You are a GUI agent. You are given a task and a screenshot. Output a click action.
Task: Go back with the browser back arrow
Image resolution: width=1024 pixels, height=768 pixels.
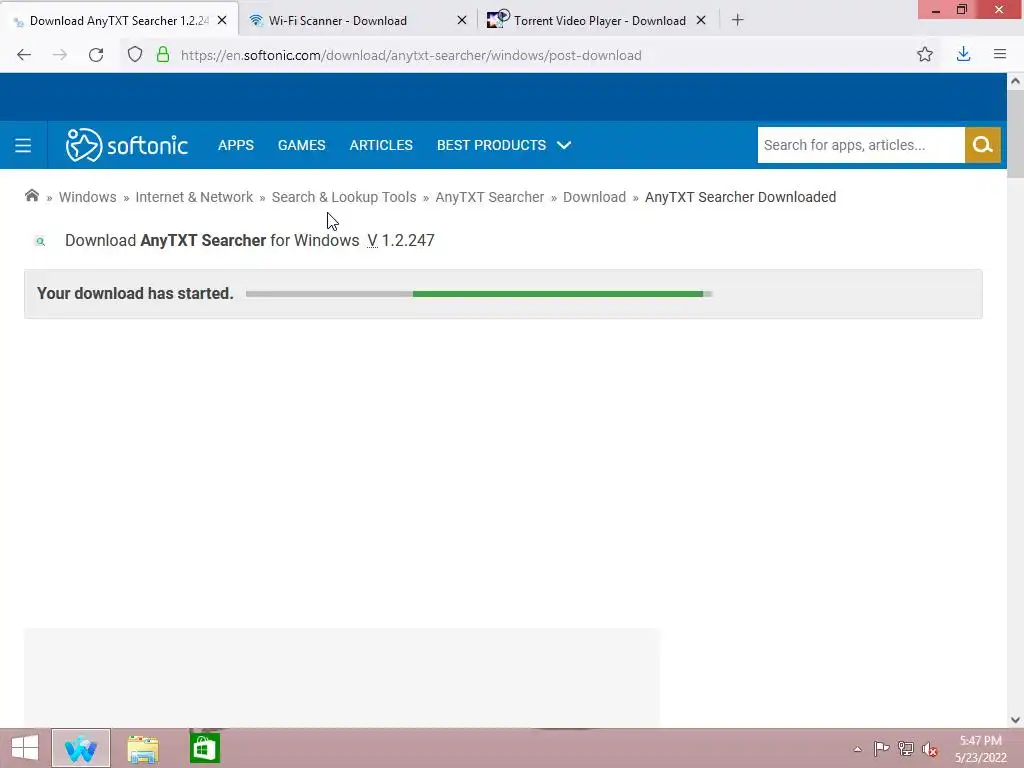pos(24,55)
